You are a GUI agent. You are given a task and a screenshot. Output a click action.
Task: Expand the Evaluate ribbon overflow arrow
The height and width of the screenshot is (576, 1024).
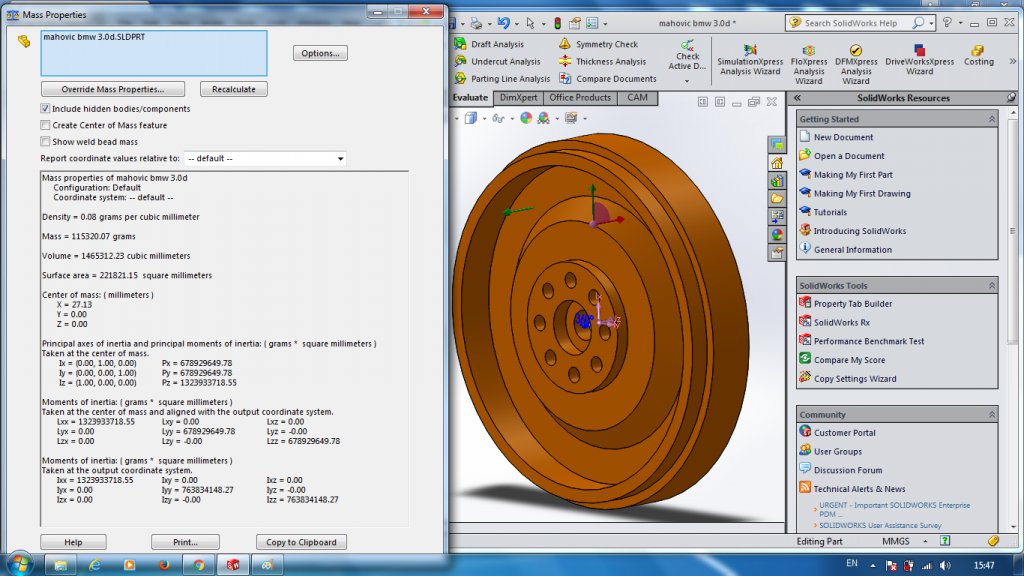[x=1012, y=61]
